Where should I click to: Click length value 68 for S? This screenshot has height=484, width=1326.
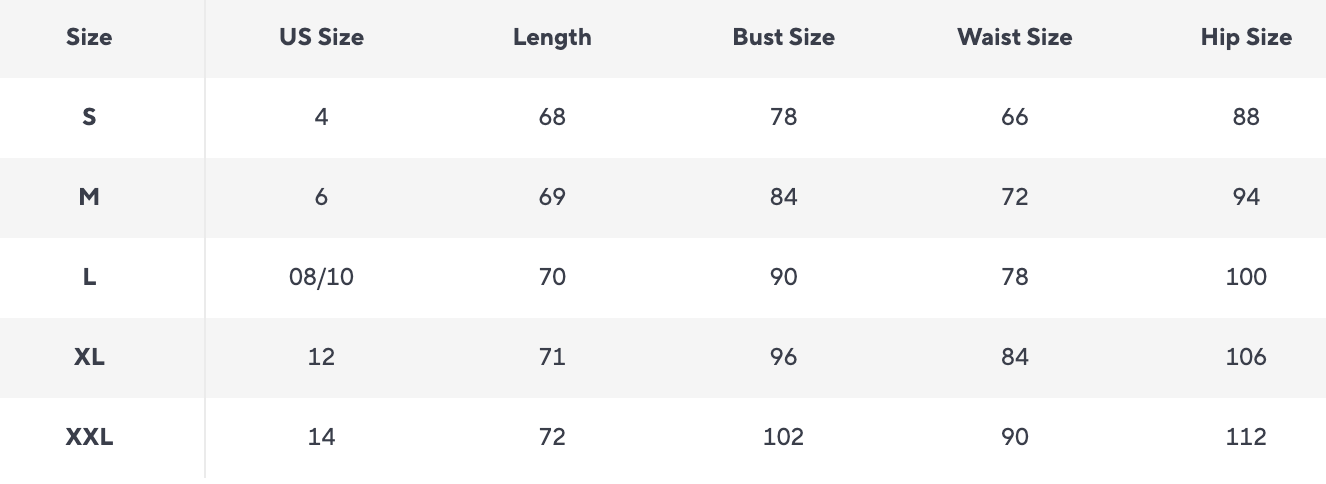coord(552,117)
